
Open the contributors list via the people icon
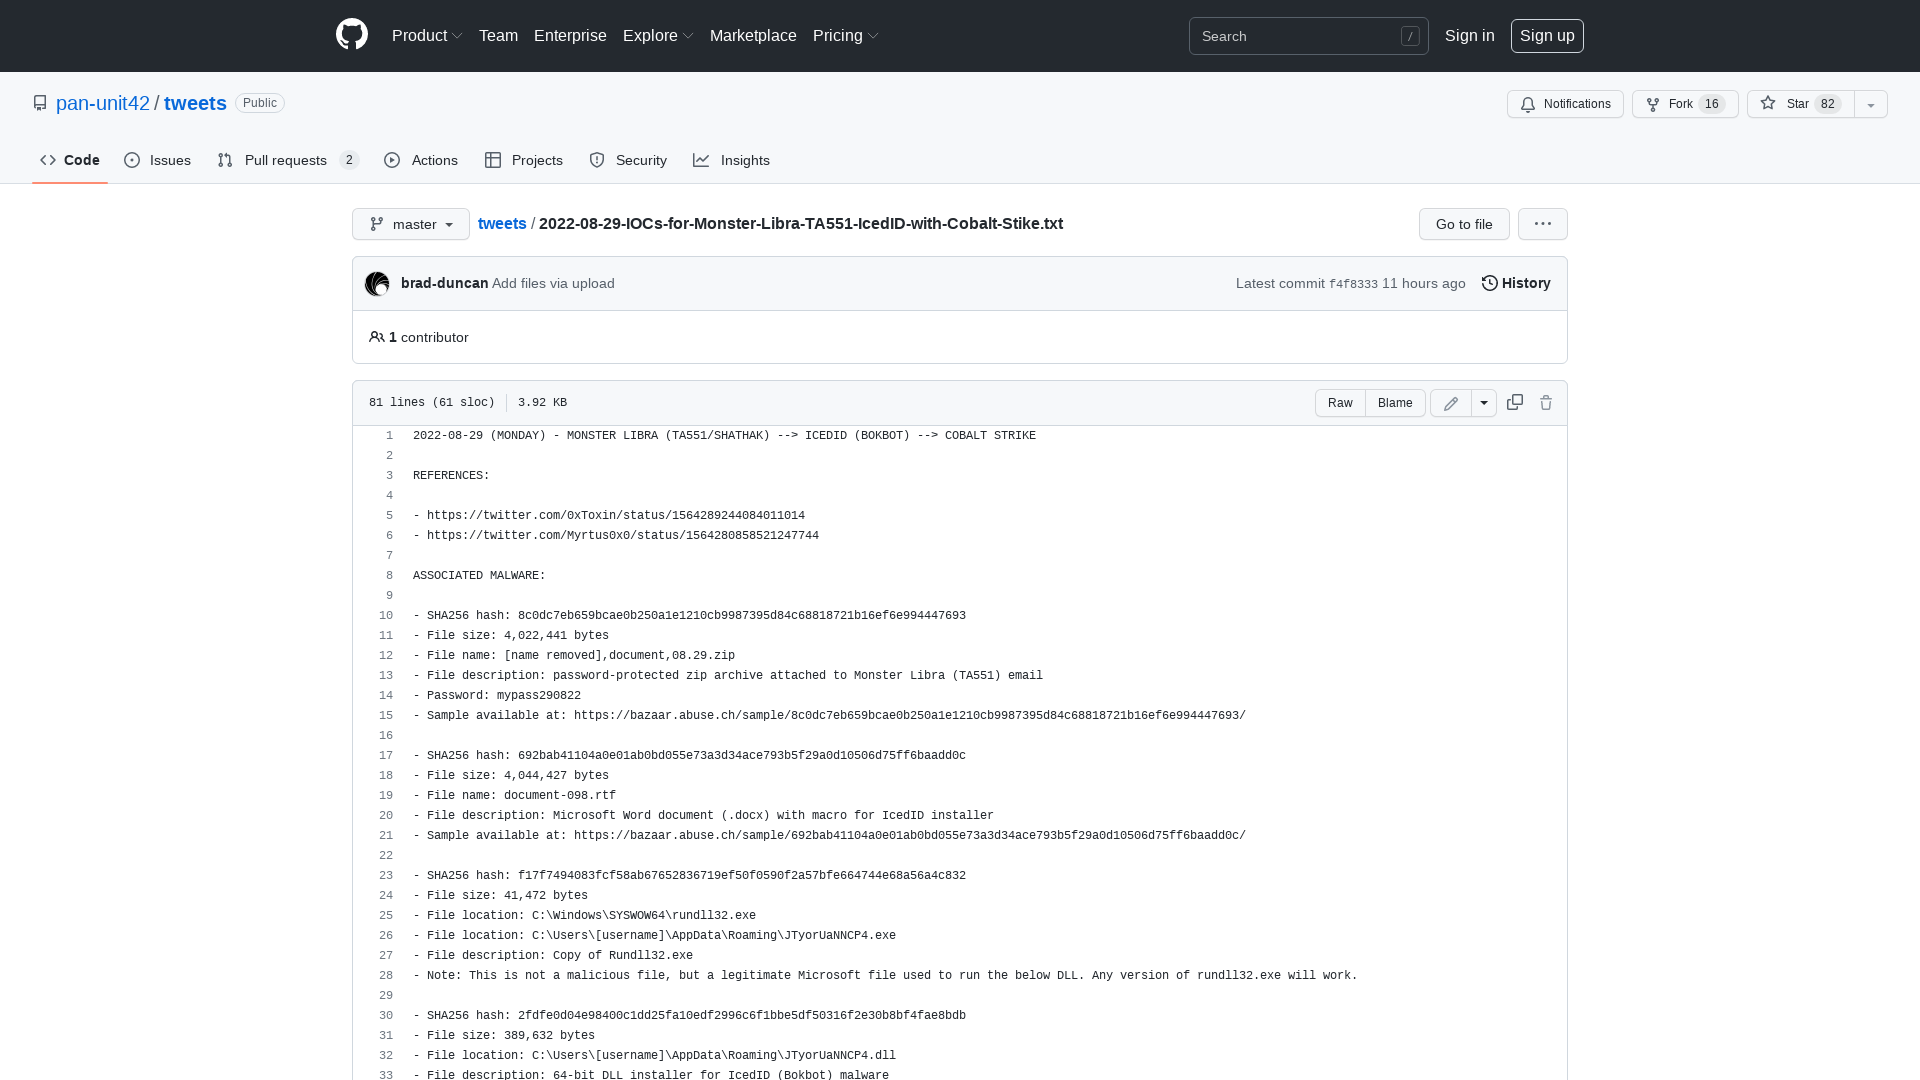(377, 337)
